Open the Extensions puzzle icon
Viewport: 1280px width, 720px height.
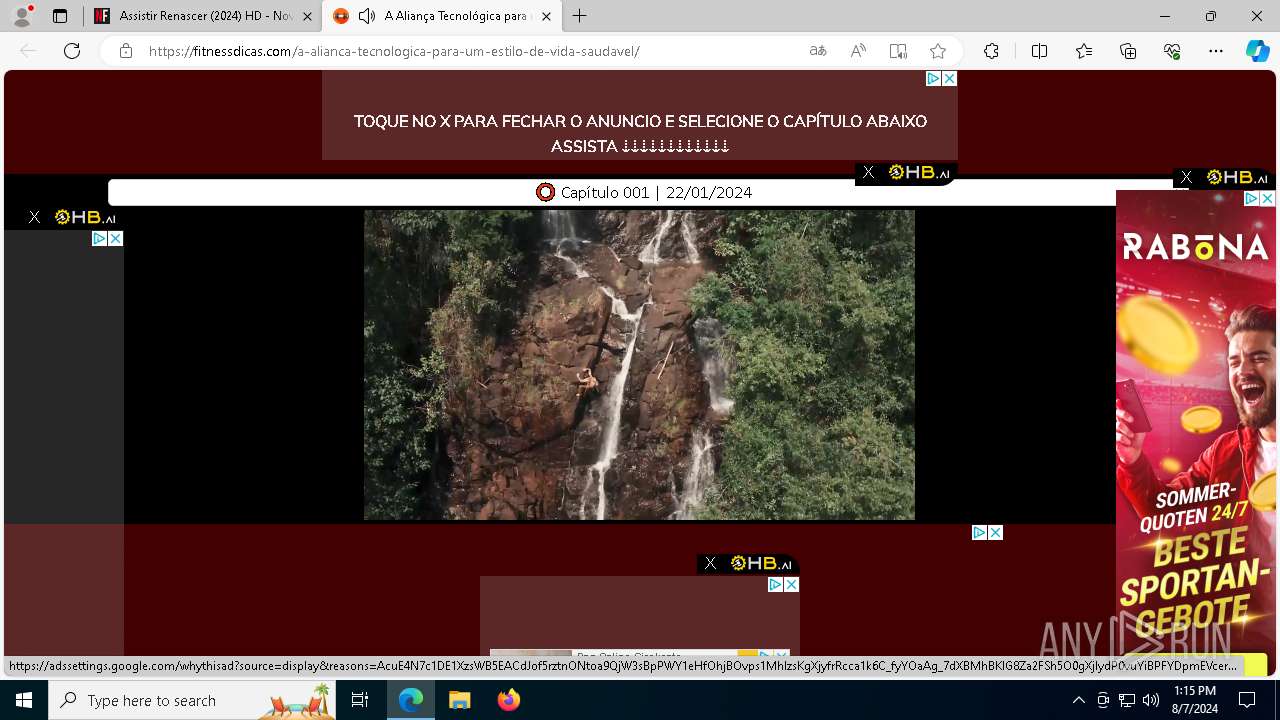(991, 51)
